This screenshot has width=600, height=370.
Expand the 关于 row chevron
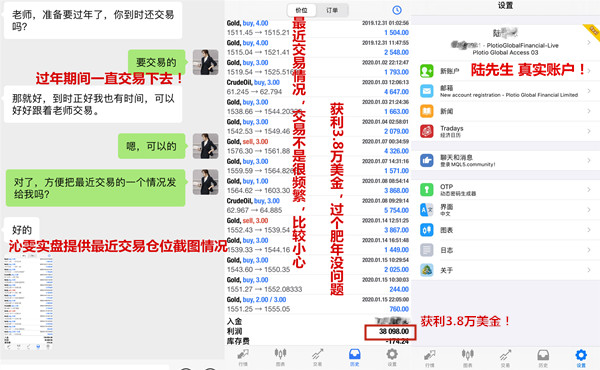589,270
